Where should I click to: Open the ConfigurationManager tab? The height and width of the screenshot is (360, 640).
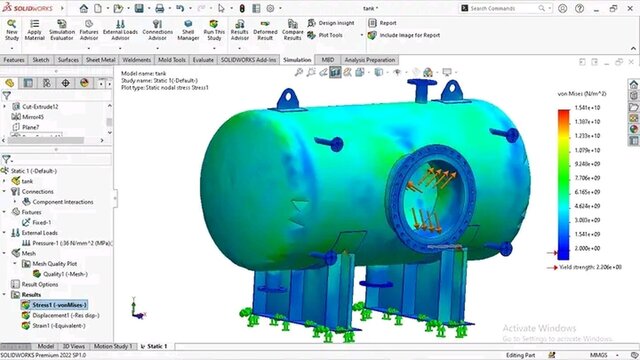[x=47, y=83]
